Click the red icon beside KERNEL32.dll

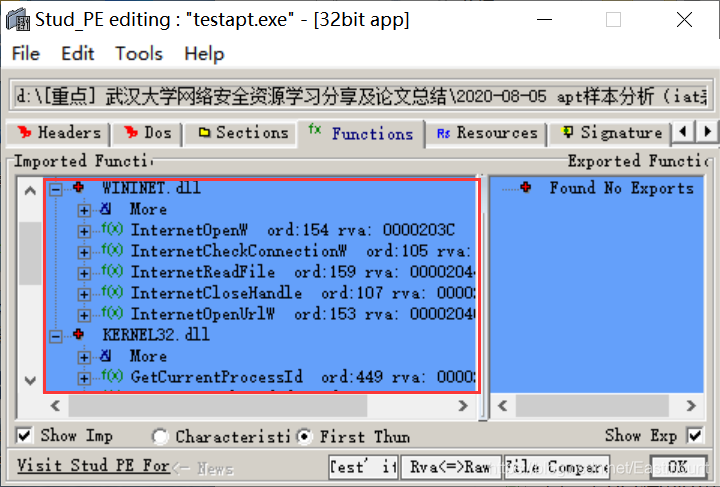[x=79, y=334]
